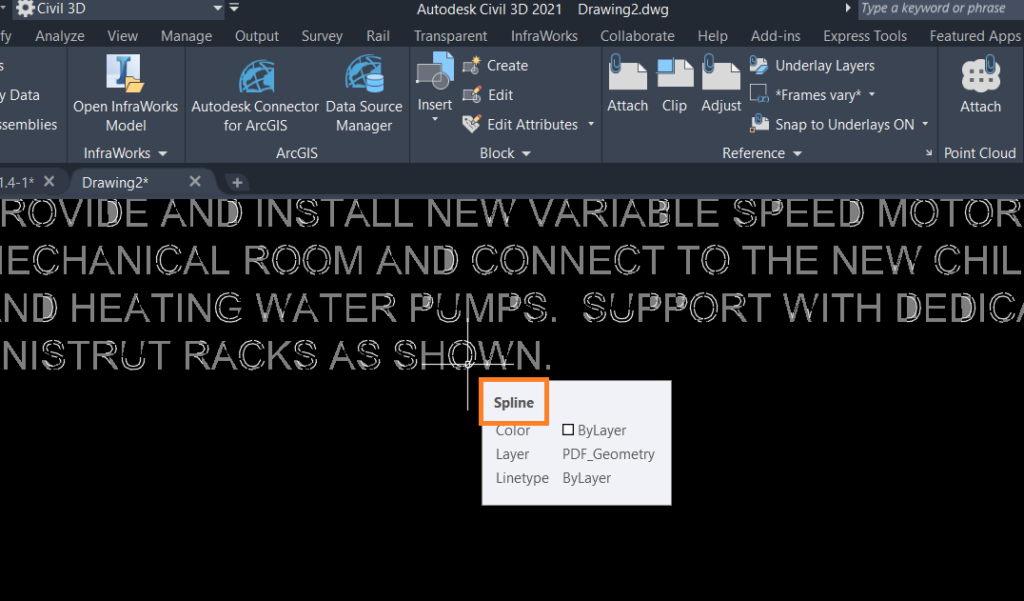Screen dimensions: 1024x601
Task: Expand the Insert dropdown arrow
Action: coord(434,120)
